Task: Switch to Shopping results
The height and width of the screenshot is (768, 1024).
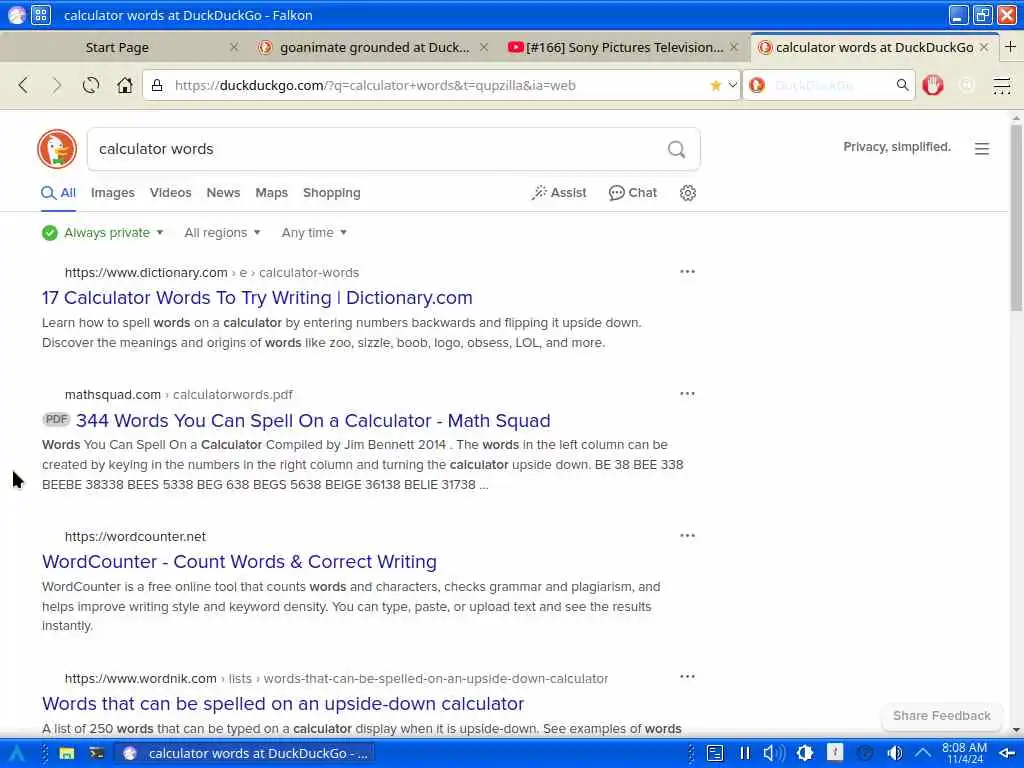Action: 332,193
